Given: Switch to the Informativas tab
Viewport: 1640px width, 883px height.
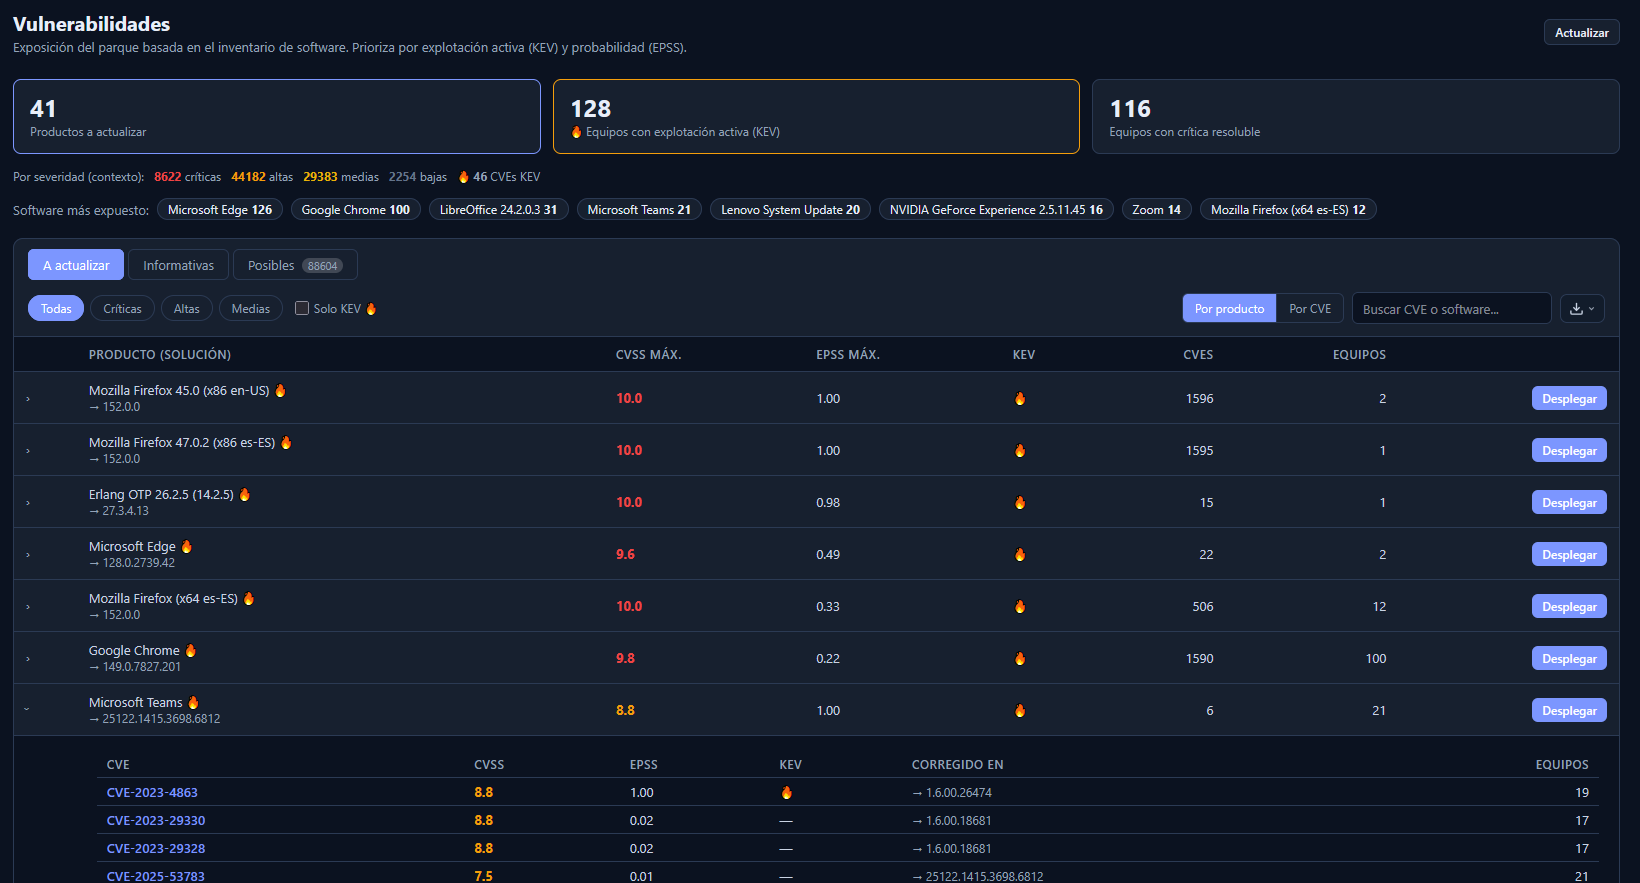Looking at the screenshot, I should [x=178, y=265].
